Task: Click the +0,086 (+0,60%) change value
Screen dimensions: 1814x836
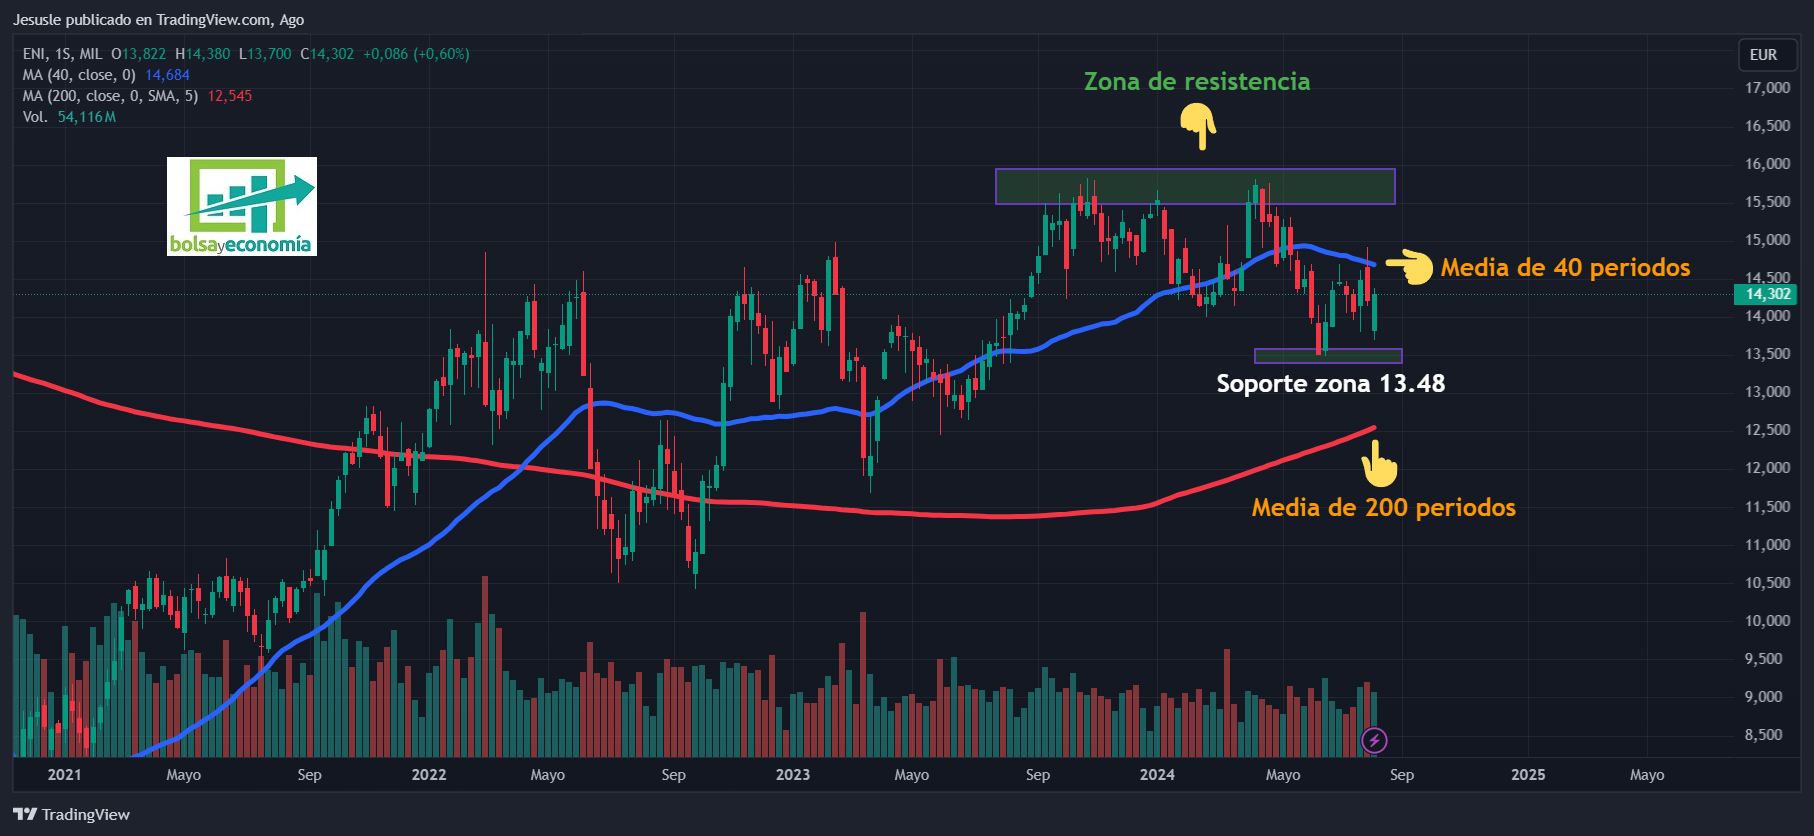Action: tap(416, 54)
